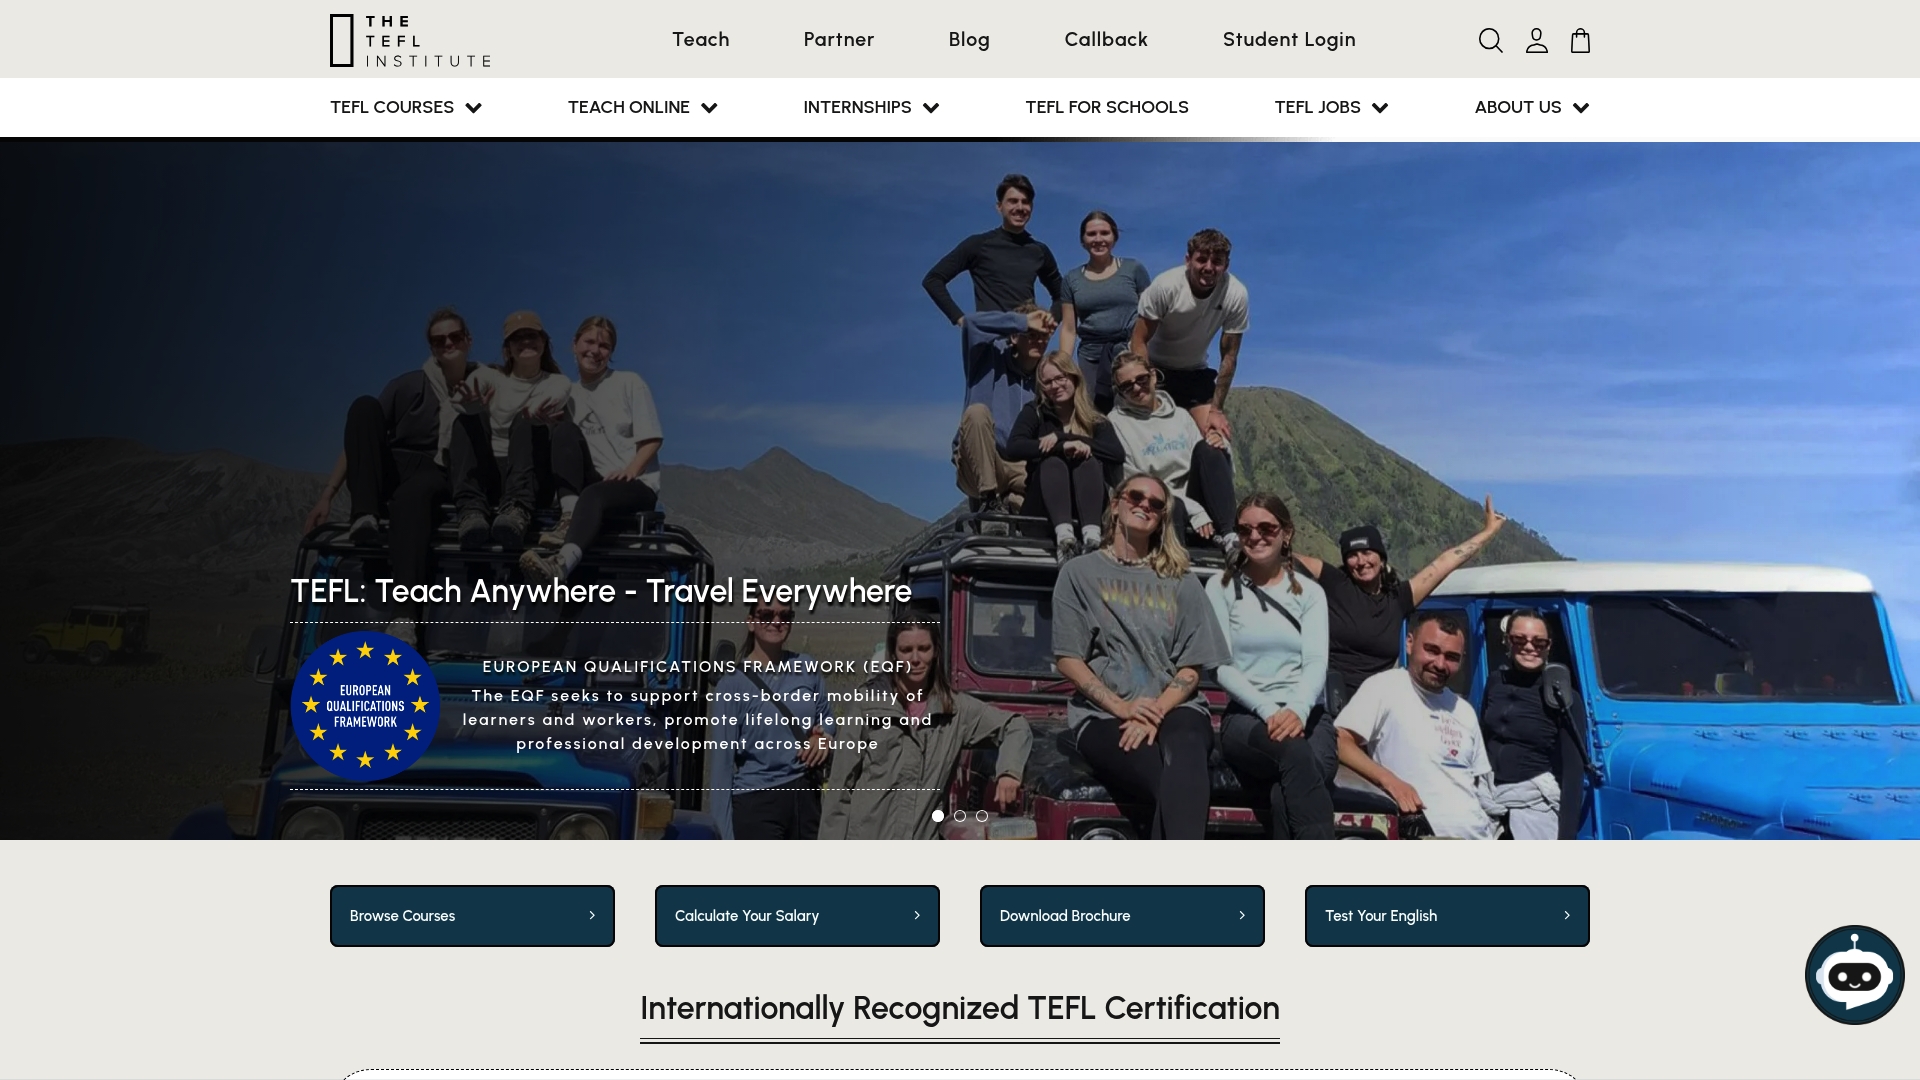Open the shopping cart icon
Viewport: 1920px width, 1080px height.
point(1580,40)
